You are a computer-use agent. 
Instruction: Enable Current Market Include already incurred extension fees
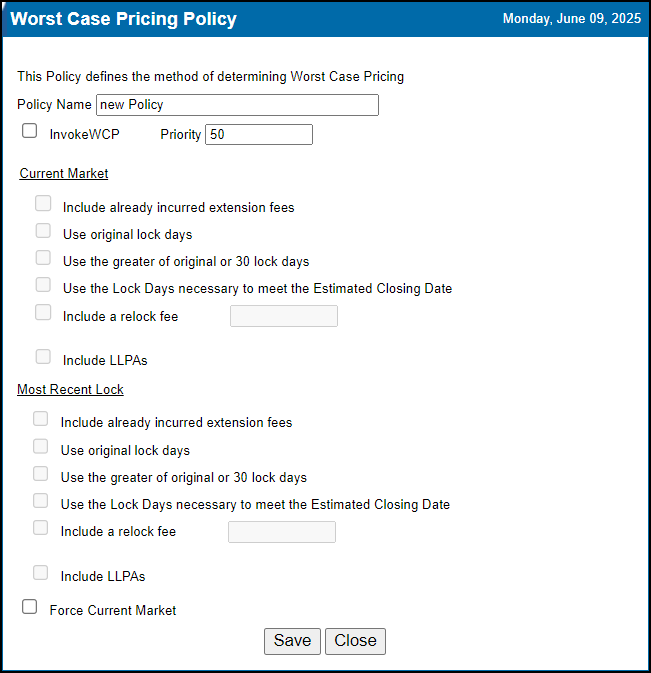(x=43, y=203)
